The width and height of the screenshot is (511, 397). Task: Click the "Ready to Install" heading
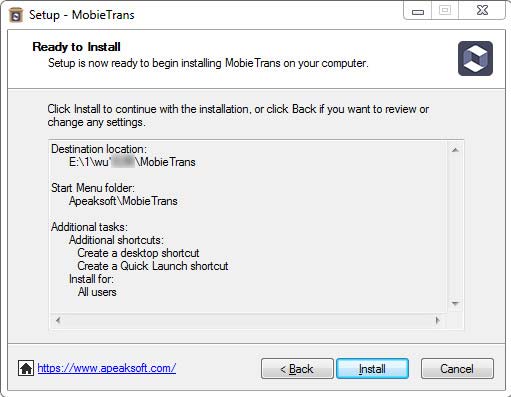[77, 47]
